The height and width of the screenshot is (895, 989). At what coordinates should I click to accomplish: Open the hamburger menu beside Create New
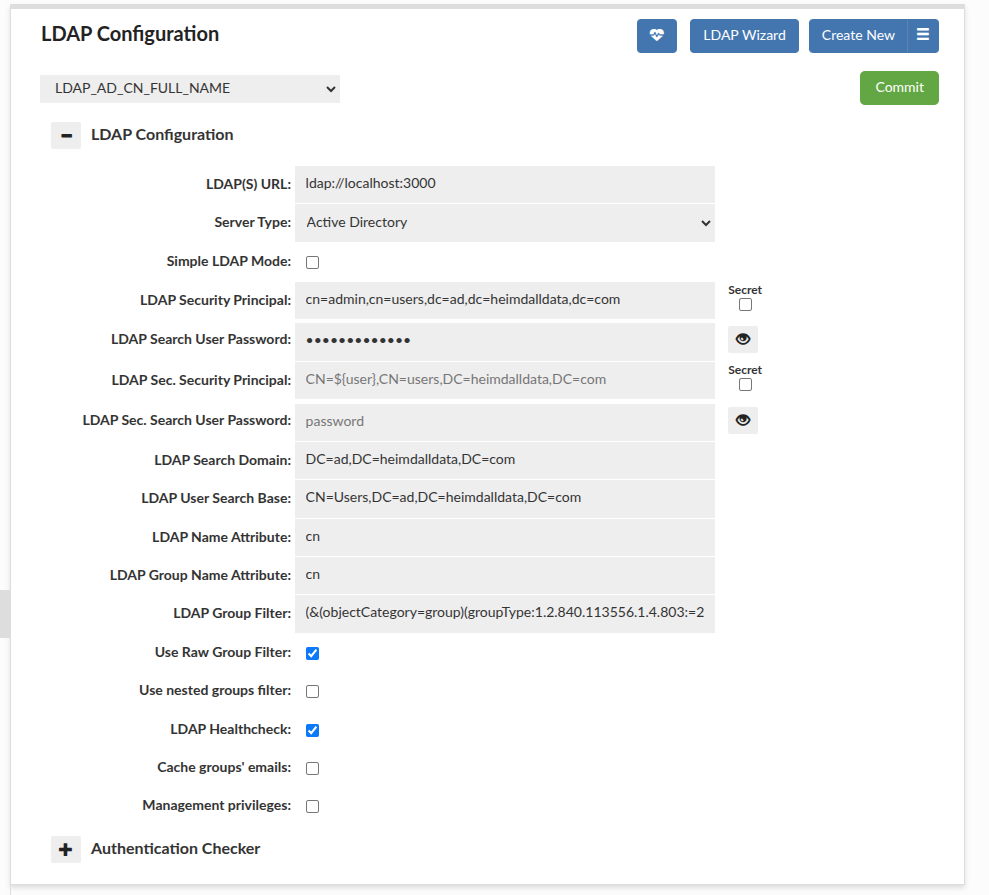tap(915, 35)
